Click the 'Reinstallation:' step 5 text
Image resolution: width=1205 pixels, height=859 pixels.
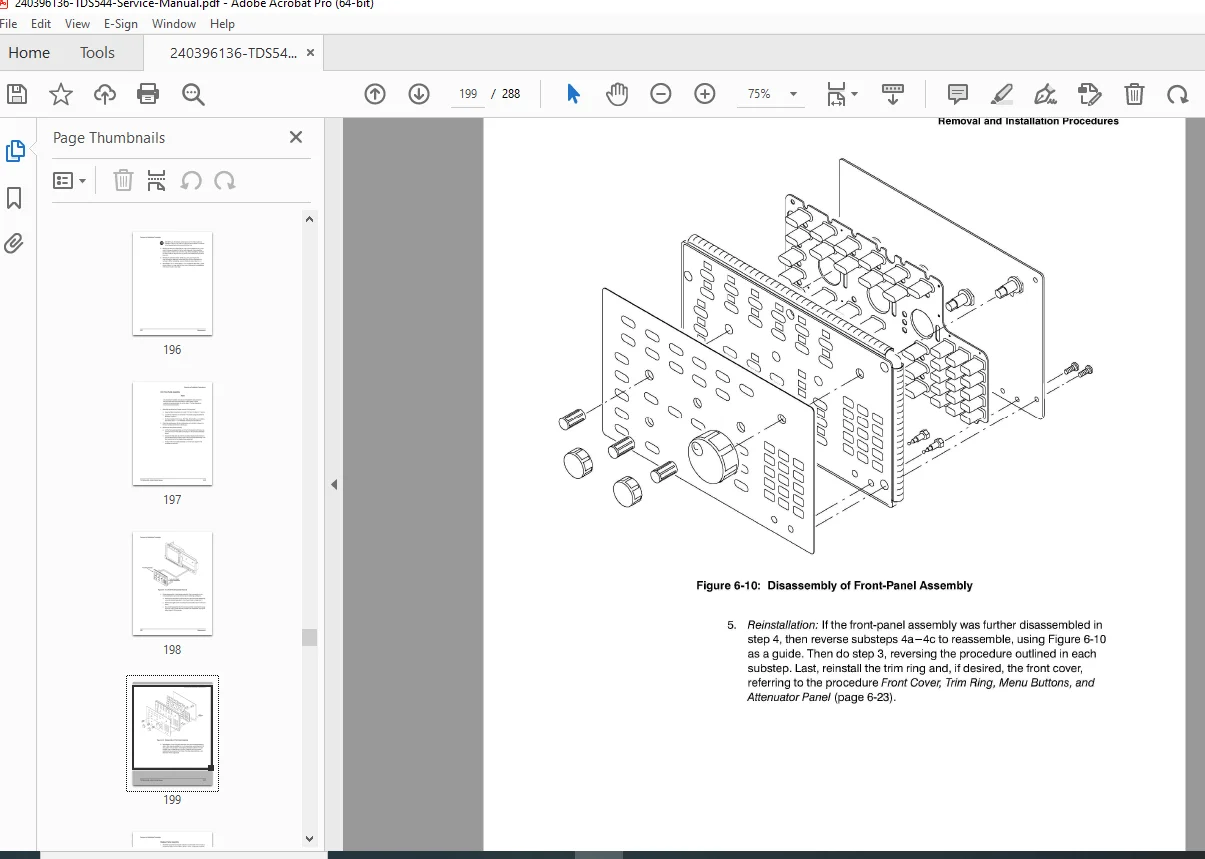point(782,625)
